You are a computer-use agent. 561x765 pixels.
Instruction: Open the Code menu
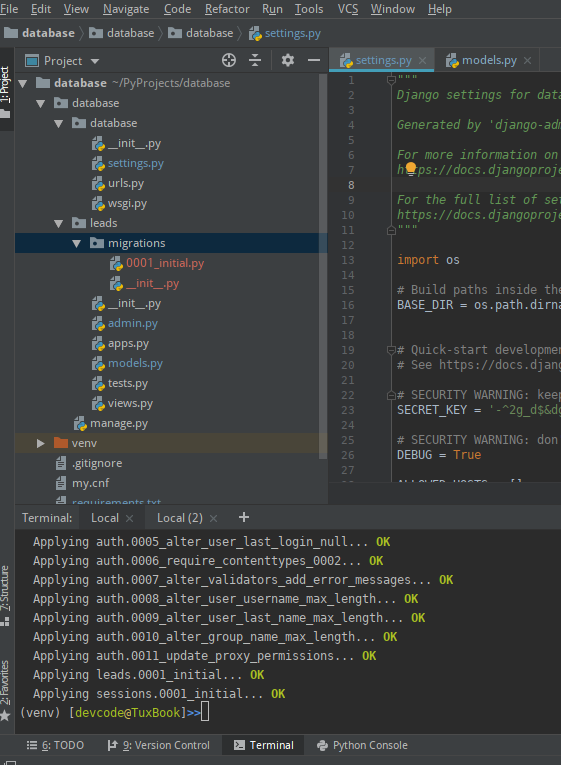177,9
